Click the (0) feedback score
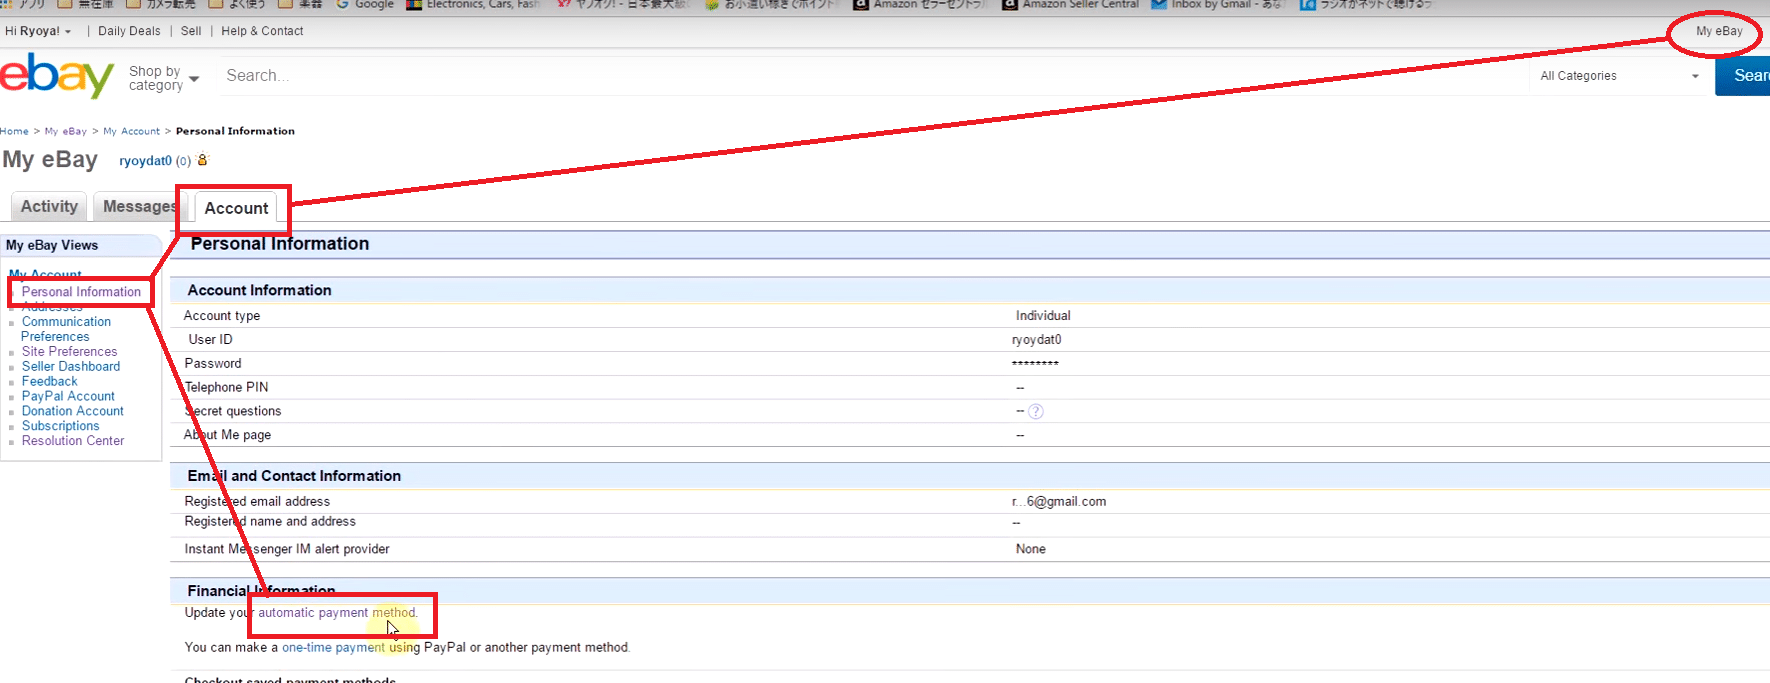 click(x=183, y=161)
